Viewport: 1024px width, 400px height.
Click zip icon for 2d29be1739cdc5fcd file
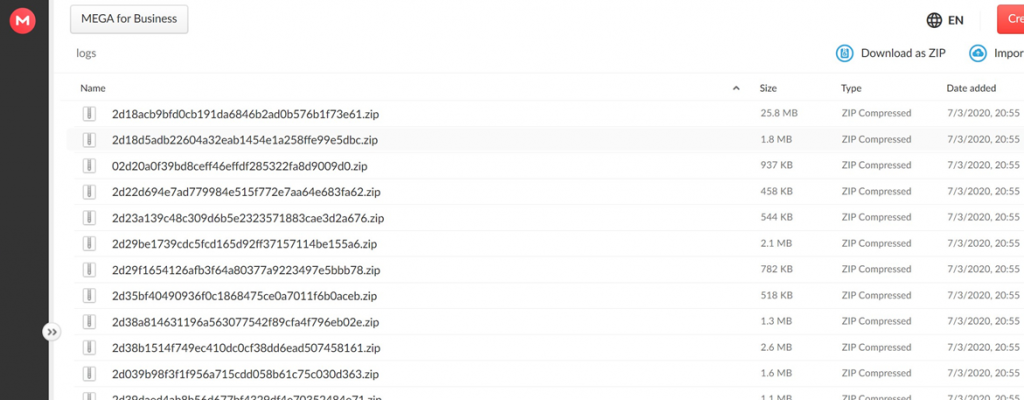(89, 244)
